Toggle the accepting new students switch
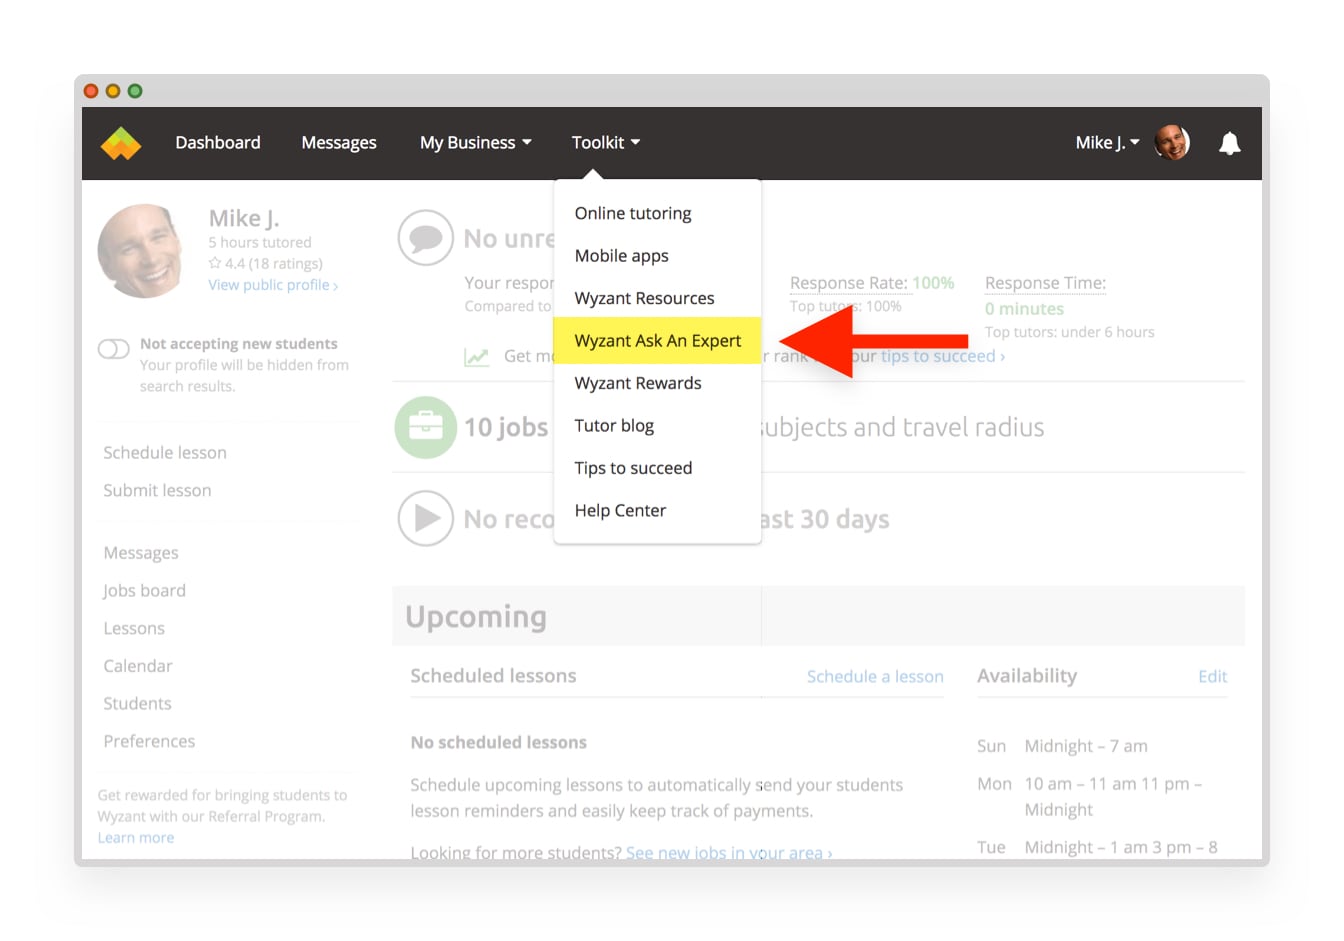This screenshot has width=1344, height=941. tap(114, 349)
